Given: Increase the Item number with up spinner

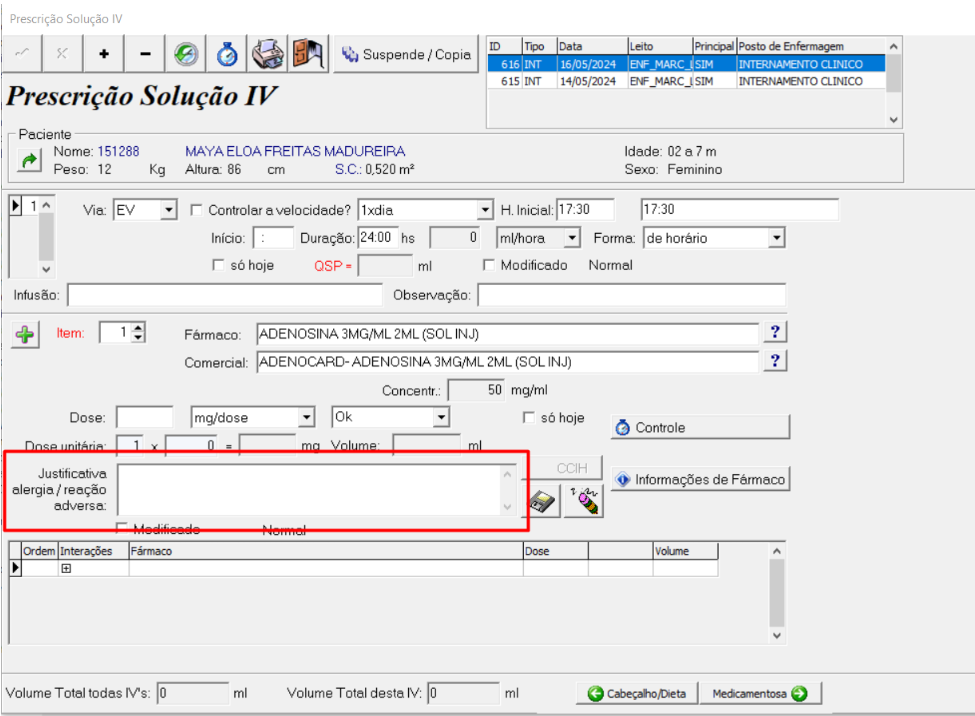Looking at the screenshot, I should 139,328.
